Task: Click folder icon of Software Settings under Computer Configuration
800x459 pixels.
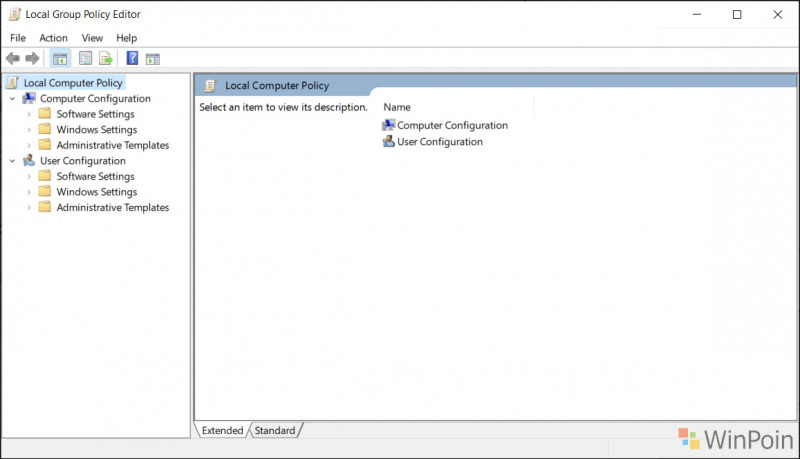Action: (x=45, y=113)
